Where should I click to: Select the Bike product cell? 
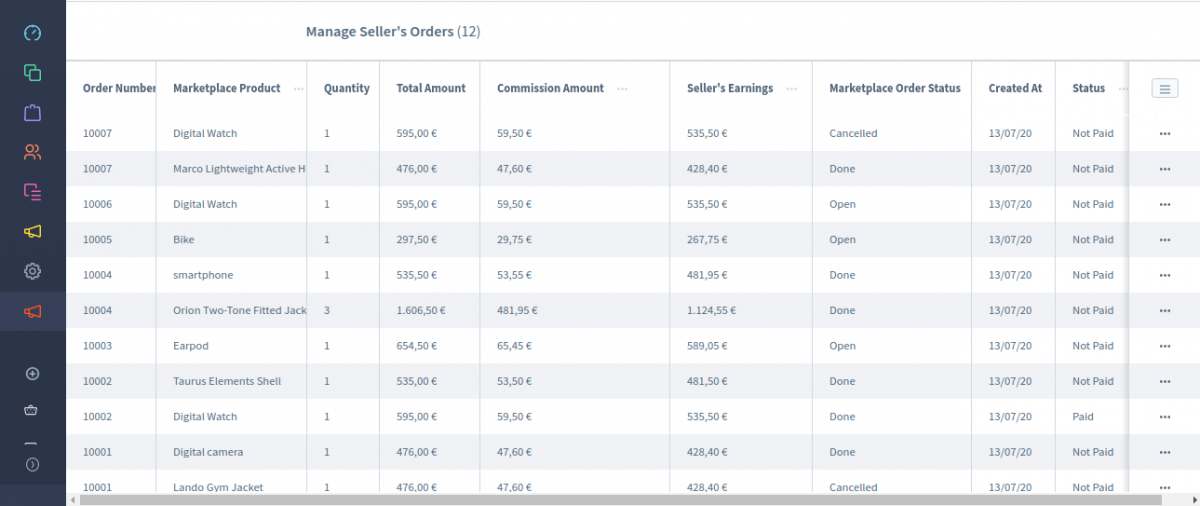pyautogui.click(x=184, y=240)
